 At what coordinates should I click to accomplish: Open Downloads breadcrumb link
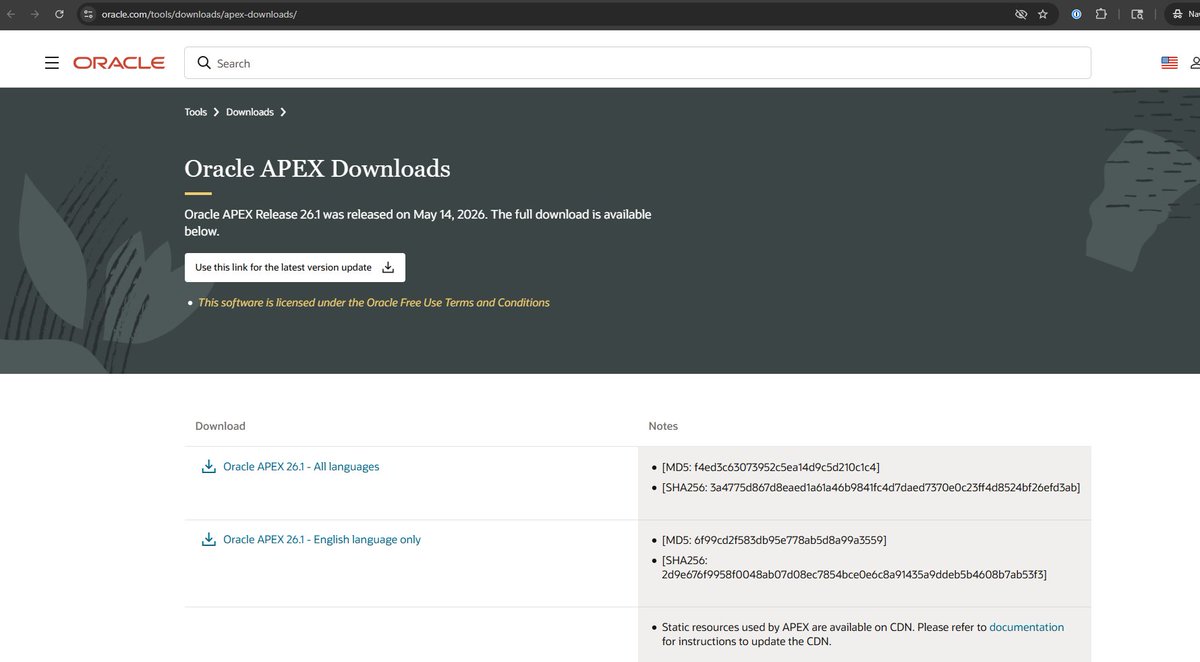click(x=250, y=112)
